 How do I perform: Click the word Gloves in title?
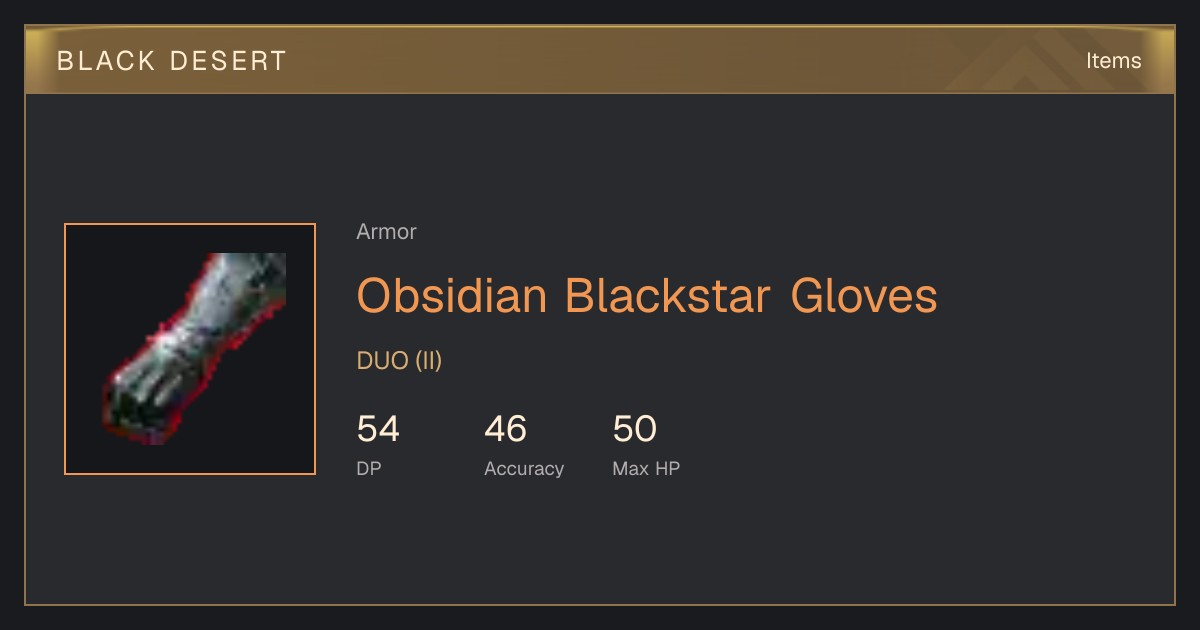pos(864,296)
